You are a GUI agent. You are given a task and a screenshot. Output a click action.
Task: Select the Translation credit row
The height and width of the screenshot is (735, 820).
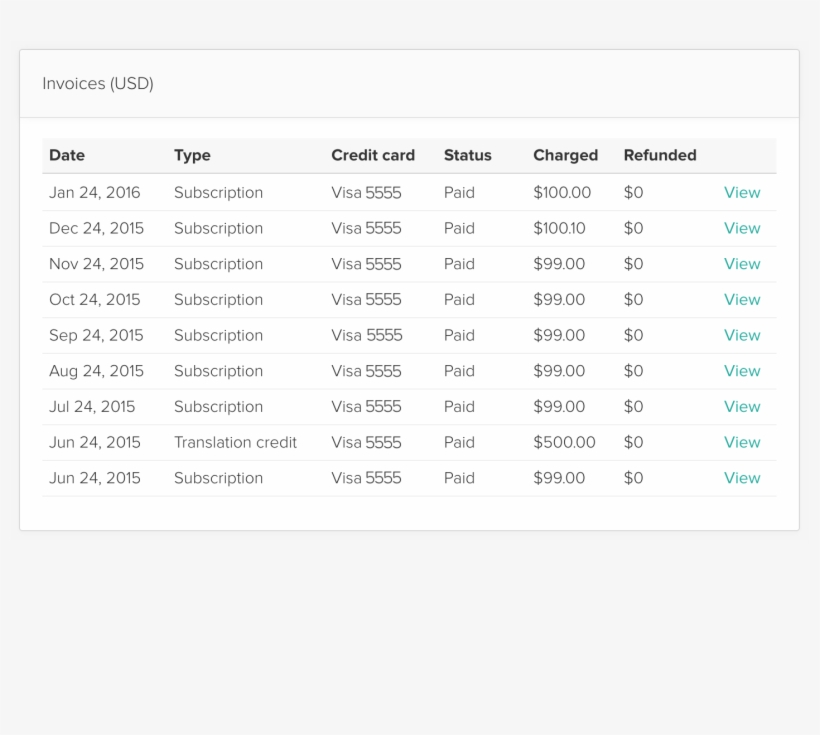tap(235, 442)
